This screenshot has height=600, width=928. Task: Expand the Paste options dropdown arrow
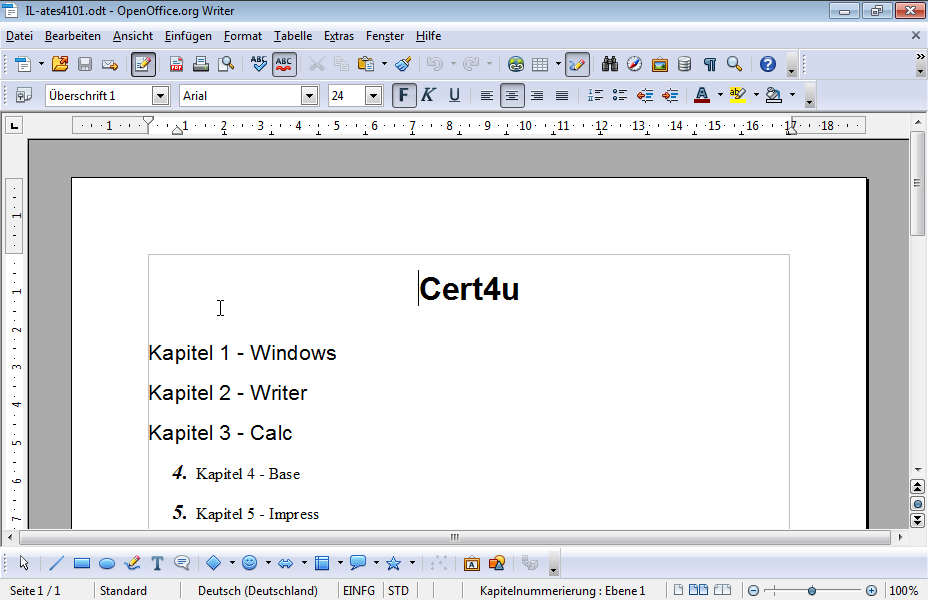[384, 64]
